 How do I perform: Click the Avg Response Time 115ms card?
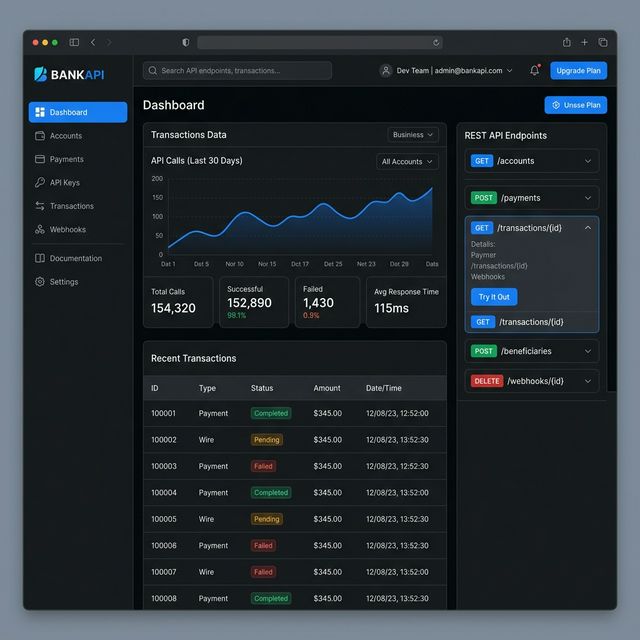pos(406,302)
